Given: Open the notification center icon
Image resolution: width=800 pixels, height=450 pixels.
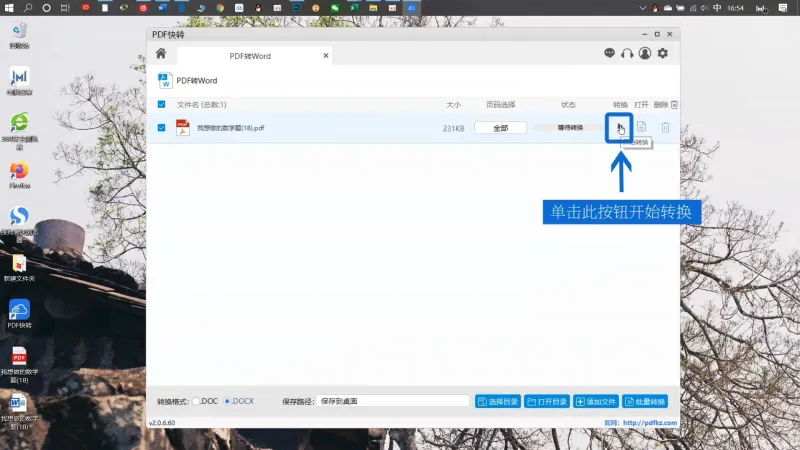Looking at the screenshot, I should pos(783,8).
